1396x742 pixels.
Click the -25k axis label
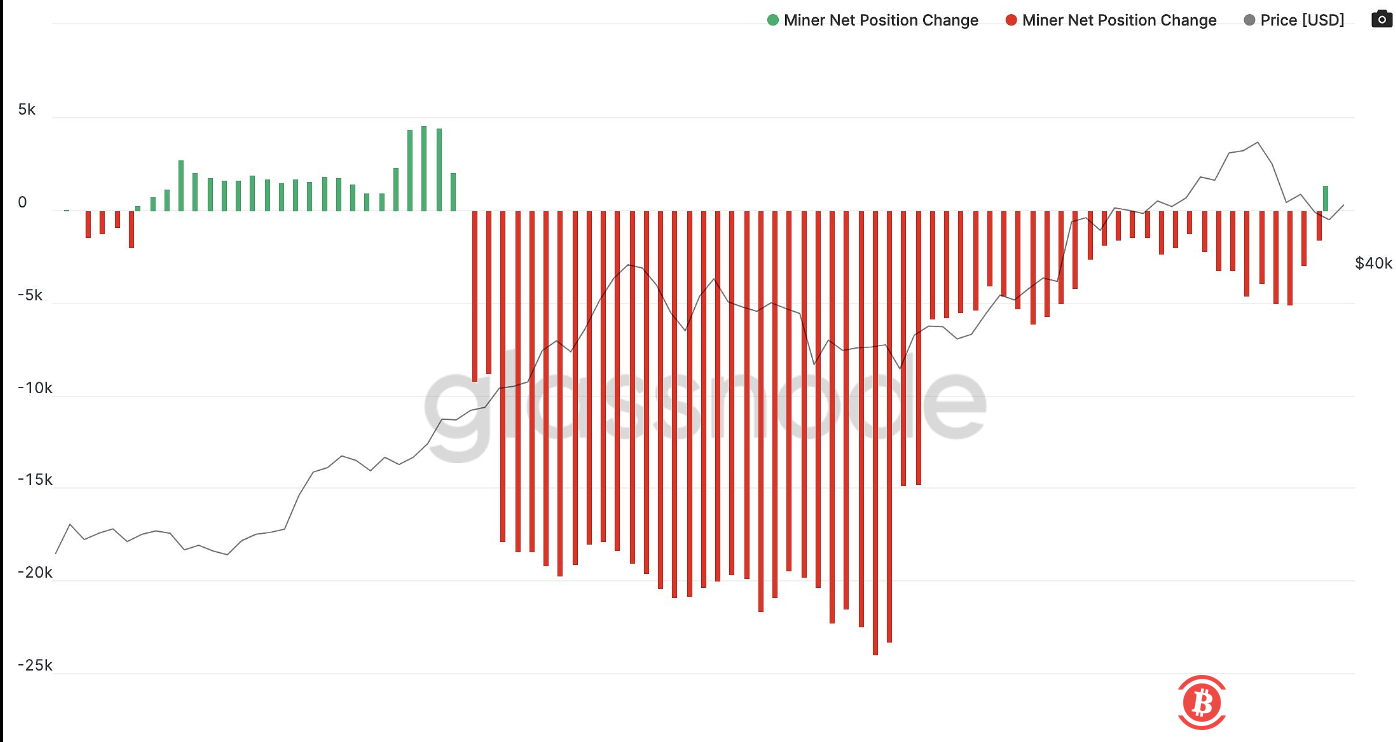[x=35, y=665]
